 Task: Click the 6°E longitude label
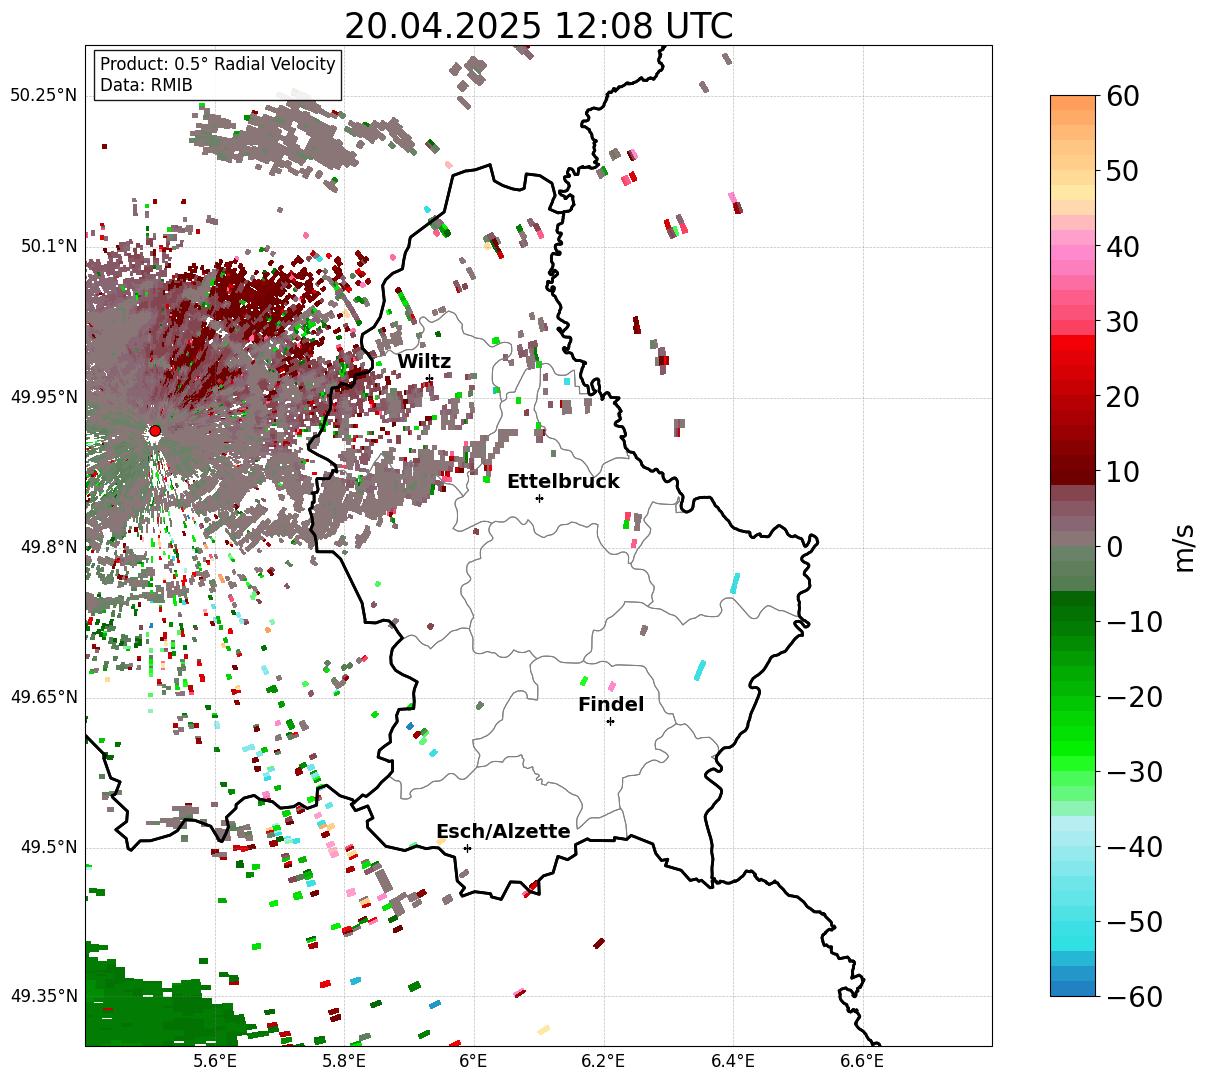[474, 1062]
